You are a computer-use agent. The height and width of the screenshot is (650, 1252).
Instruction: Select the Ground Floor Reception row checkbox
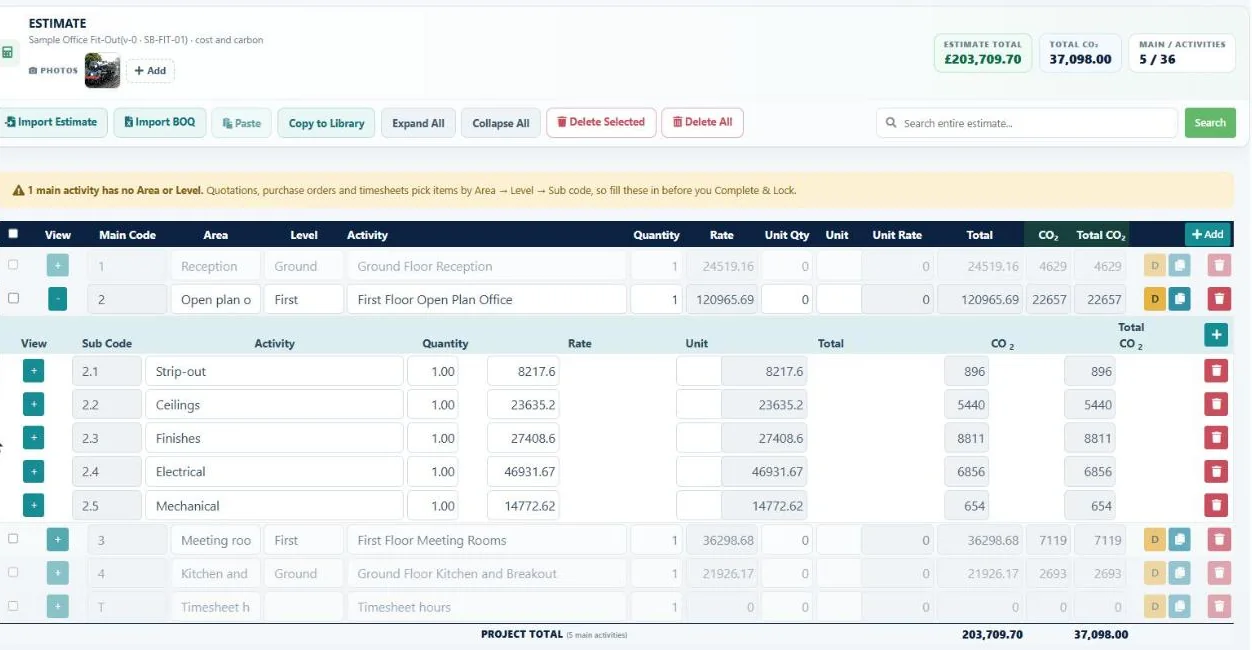tap(13, 266)
